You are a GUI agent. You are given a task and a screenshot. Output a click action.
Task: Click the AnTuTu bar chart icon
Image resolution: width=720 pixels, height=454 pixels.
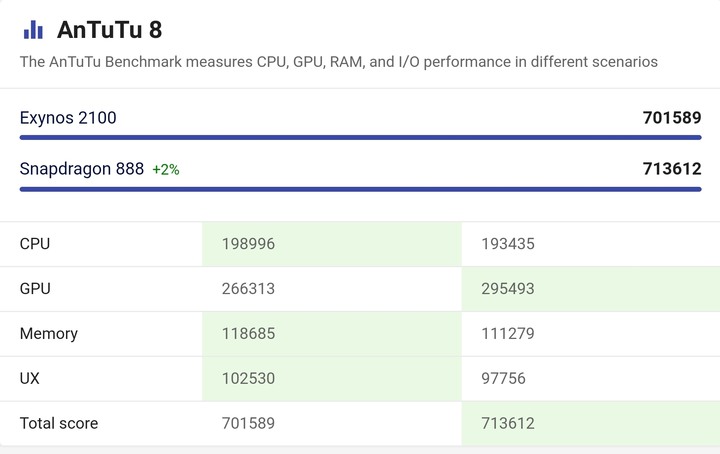click(33, 30)
